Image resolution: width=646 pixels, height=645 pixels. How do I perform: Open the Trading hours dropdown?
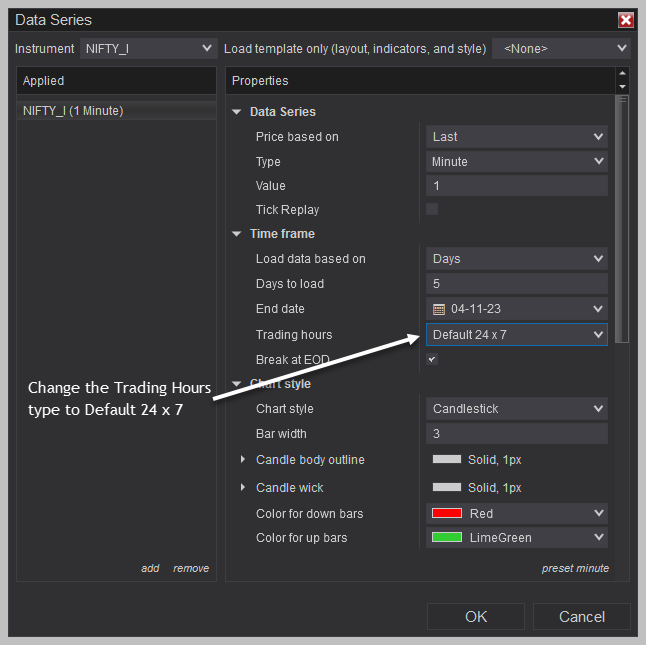pos(517,334)
